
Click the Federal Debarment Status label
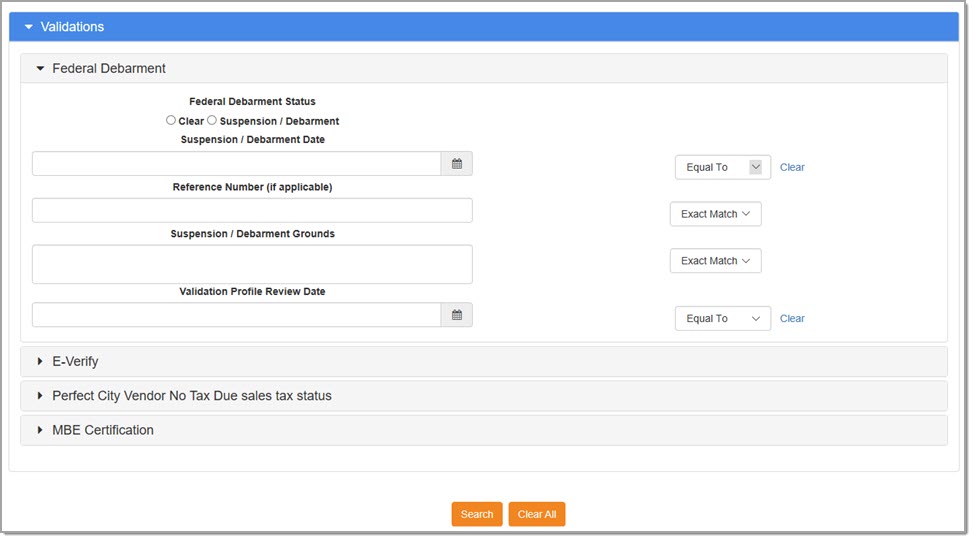tap(252, 102)
